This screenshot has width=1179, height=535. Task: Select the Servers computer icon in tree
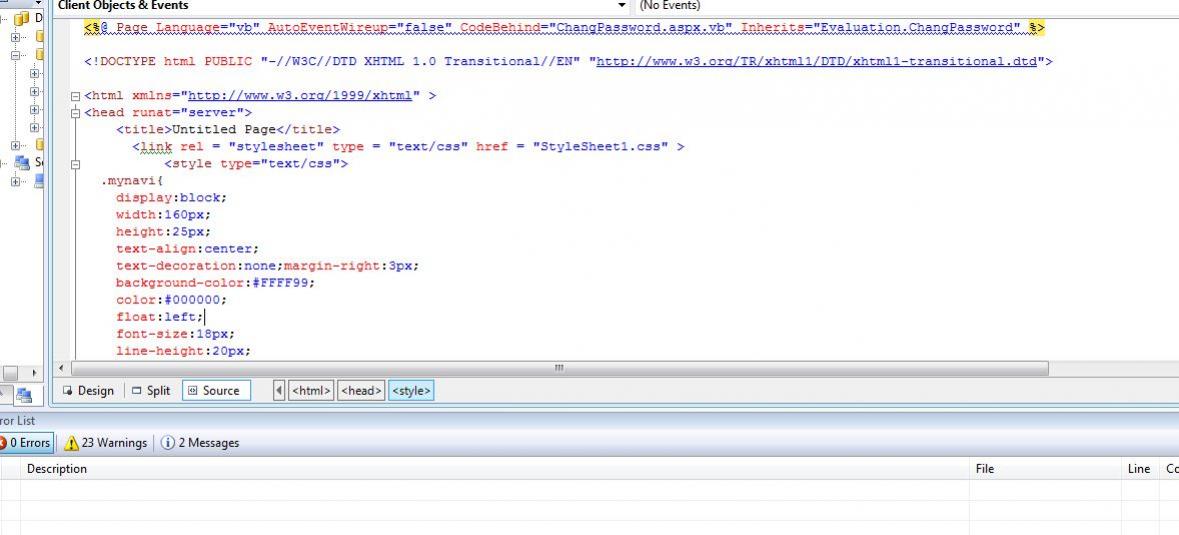click(x=22, y=162)
